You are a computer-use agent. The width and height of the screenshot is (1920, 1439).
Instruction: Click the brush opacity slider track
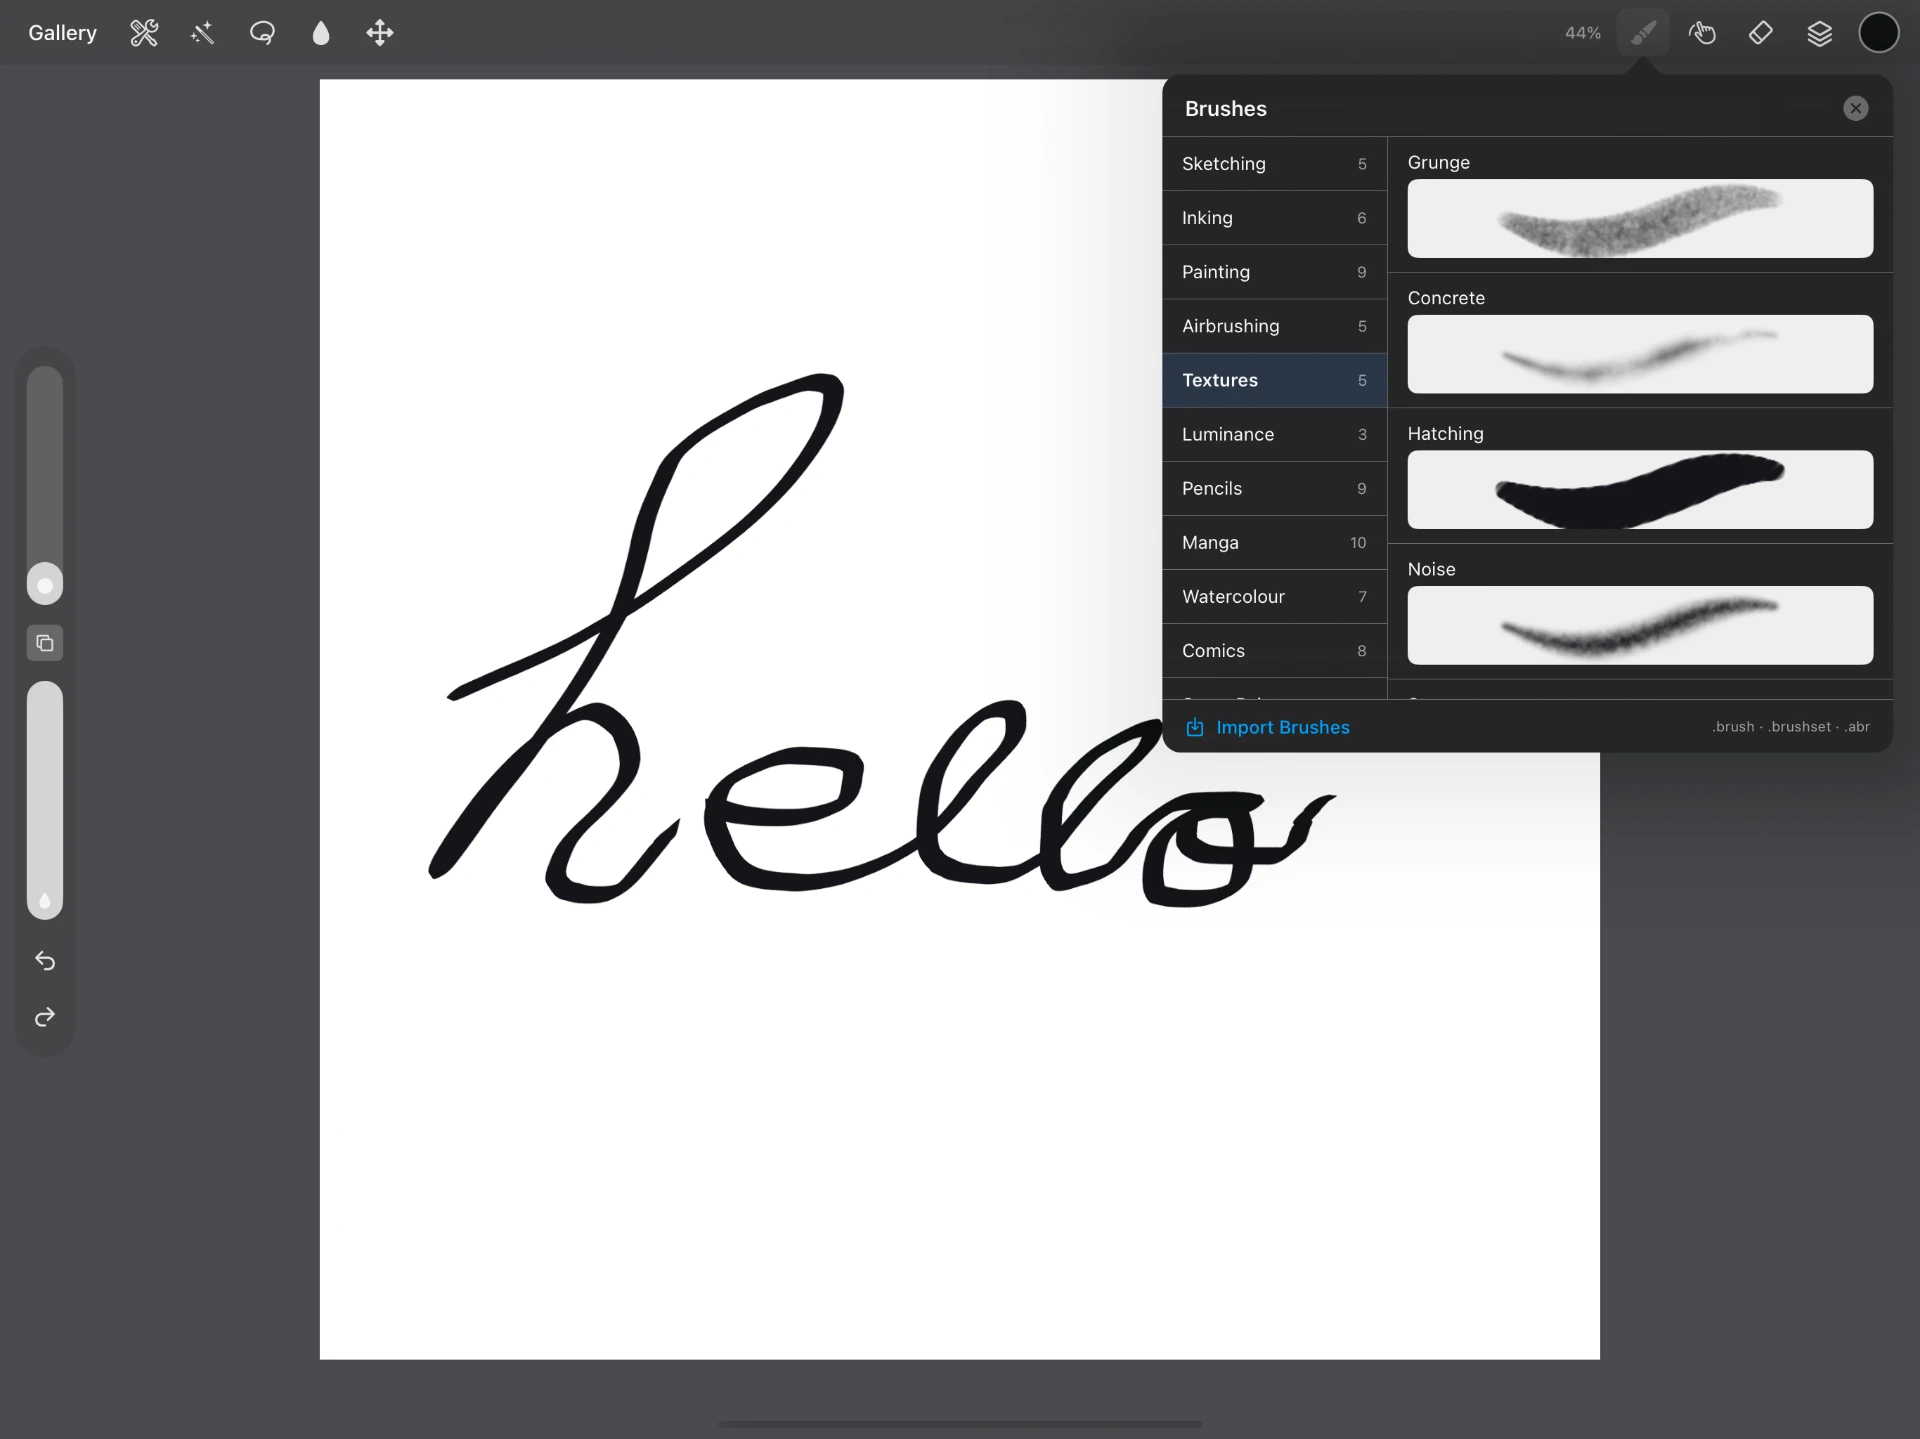tap(45, 800)
